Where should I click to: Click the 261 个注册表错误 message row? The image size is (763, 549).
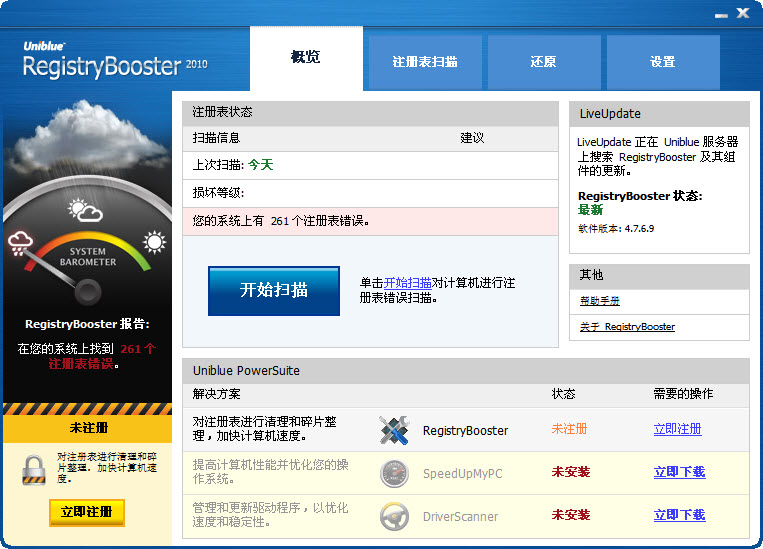pos(370,221)
